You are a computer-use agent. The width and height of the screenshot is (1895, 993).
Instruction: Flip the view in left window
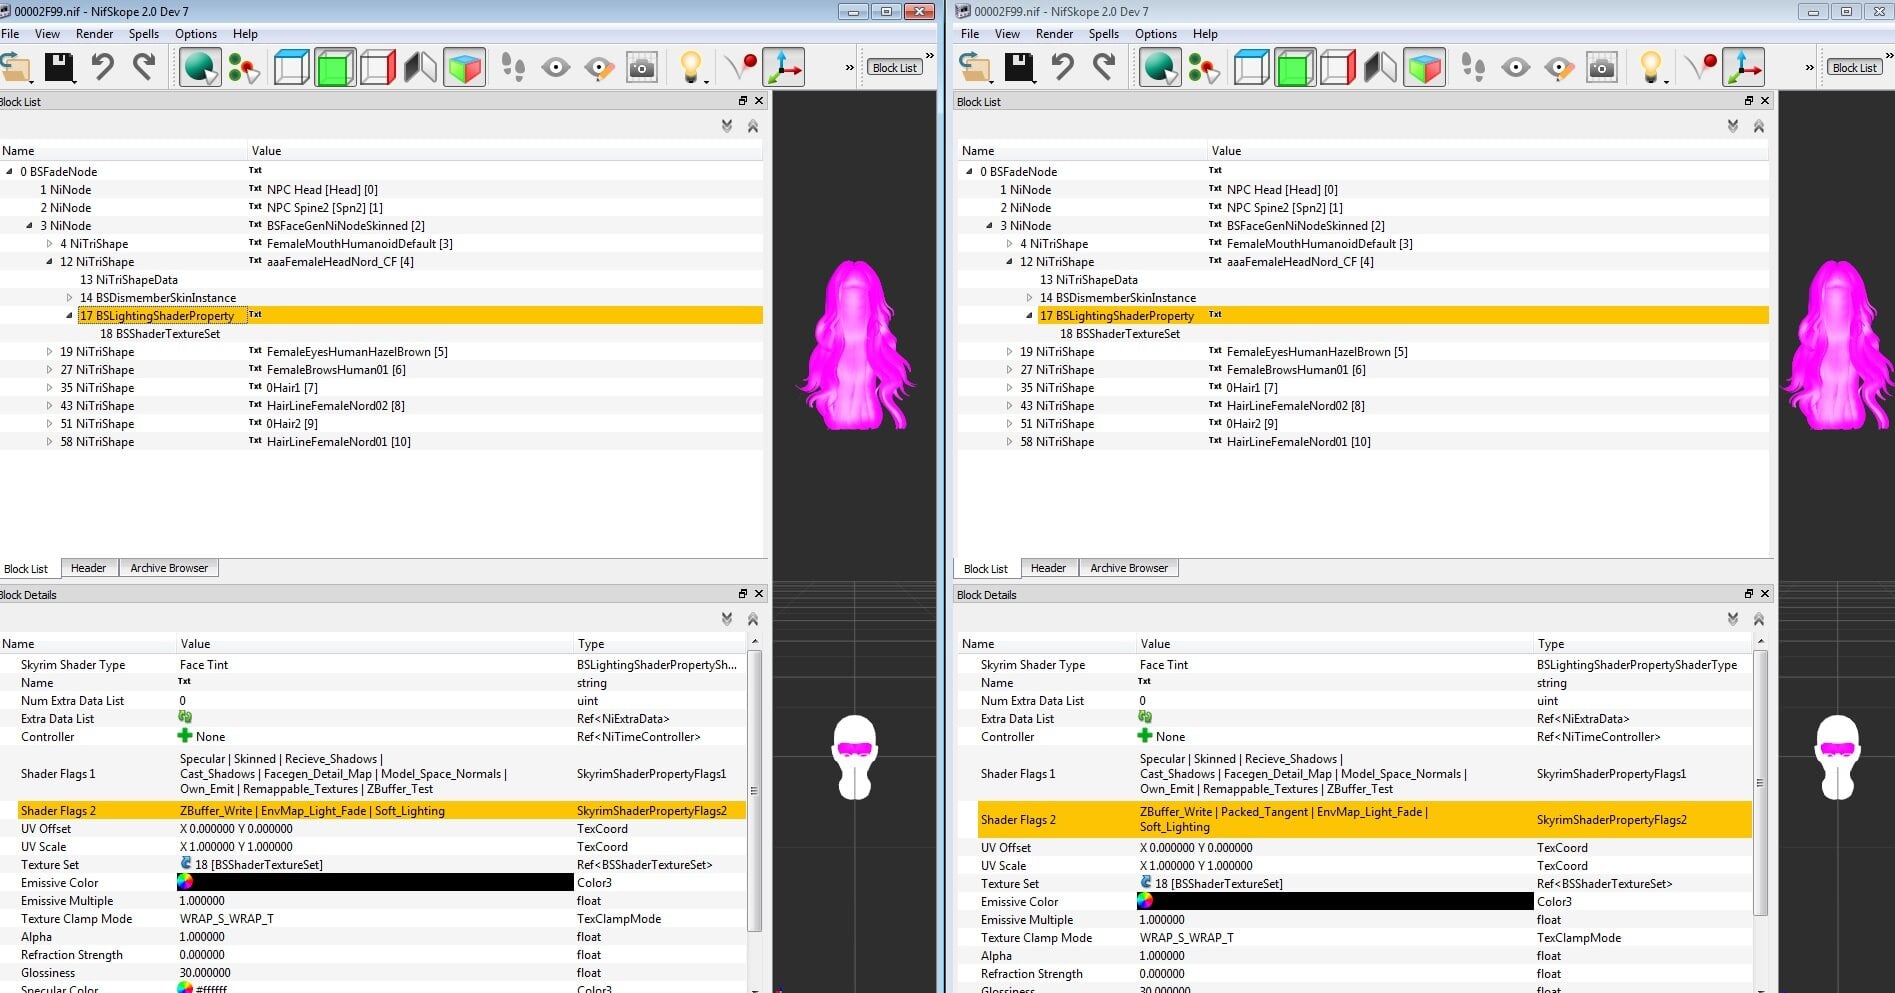coord(421,67)
